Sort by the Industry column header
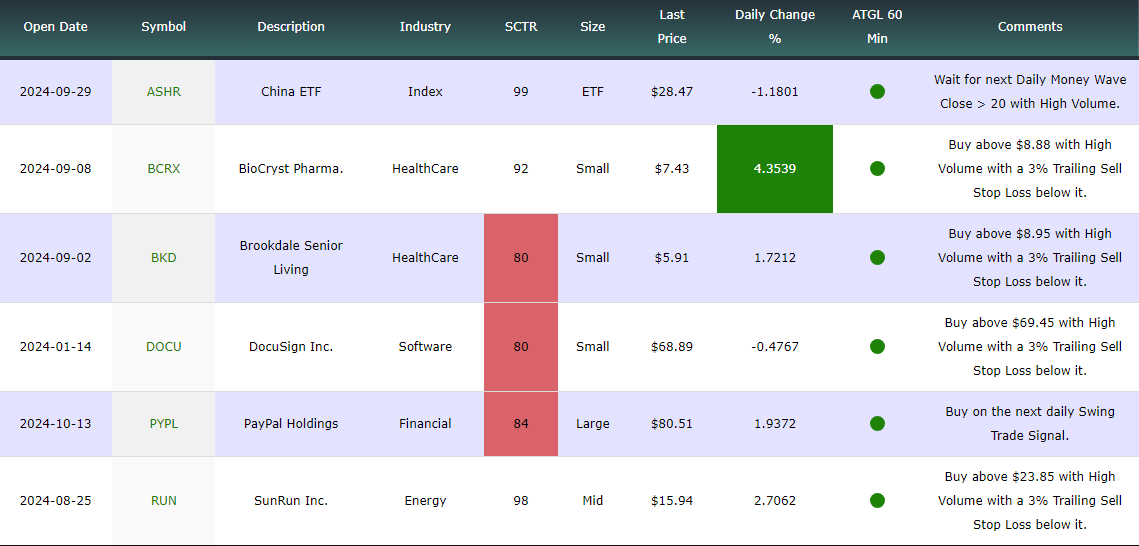 pos(425,27)
